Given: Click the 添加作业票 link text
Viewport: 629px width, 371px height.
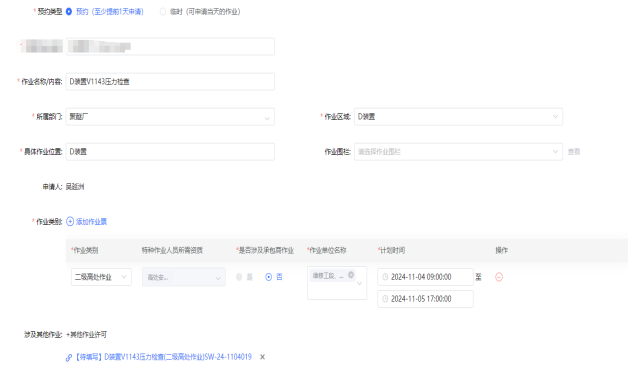Looking at the screenshot, I should pos(91,221).
